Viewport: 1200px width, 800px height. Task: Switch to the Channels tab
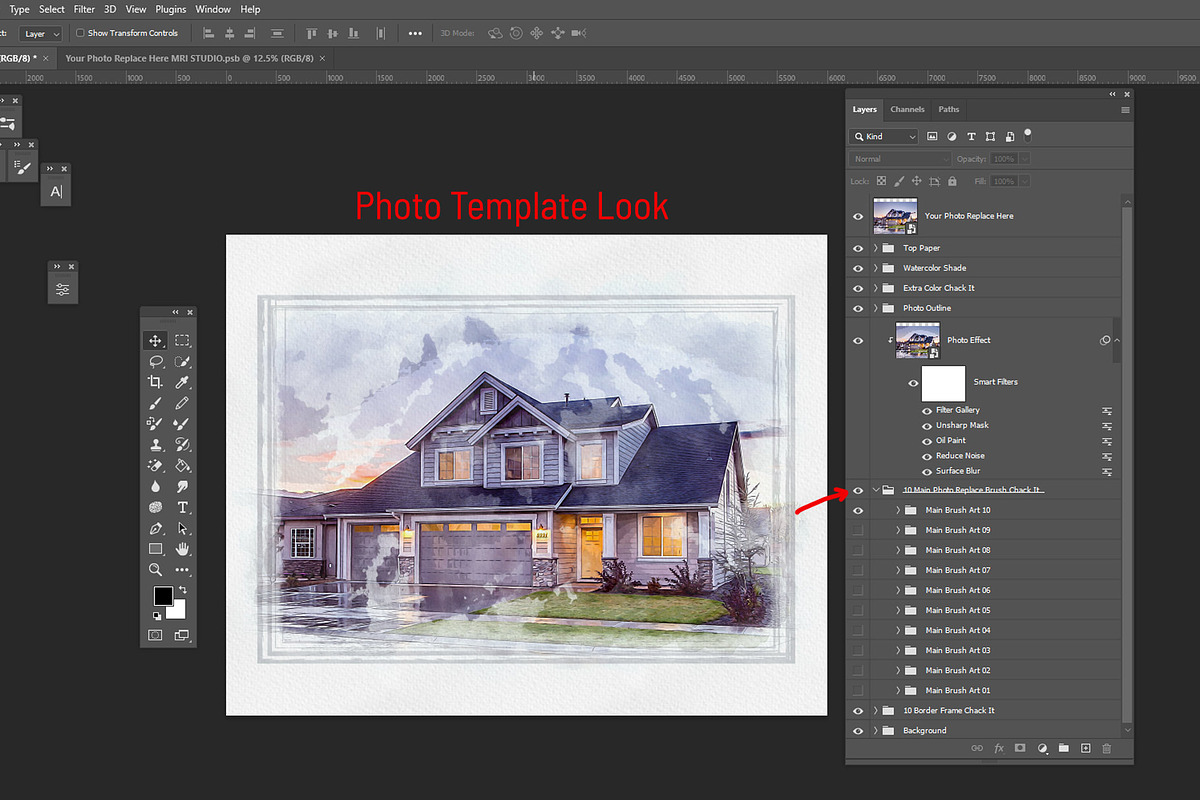pyautogui.click(x=907, y=110)
